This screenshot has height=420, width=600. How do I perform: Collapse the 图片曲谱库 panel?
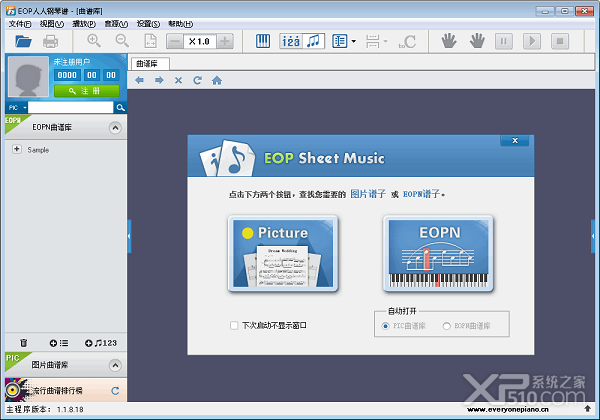coord(115,365)
